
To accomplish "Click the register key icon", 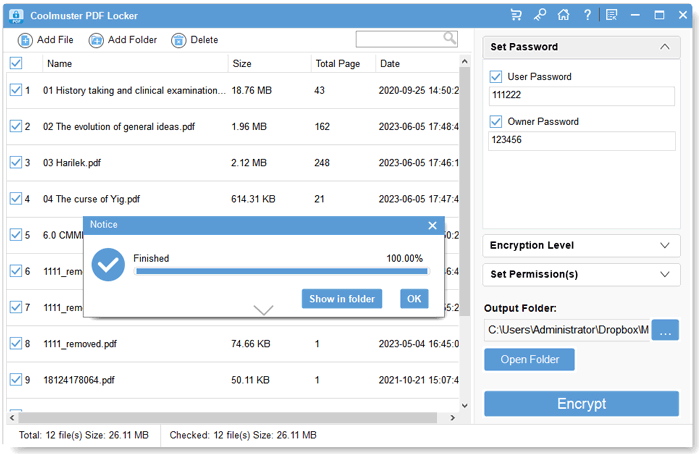I will tap(540, 15).
